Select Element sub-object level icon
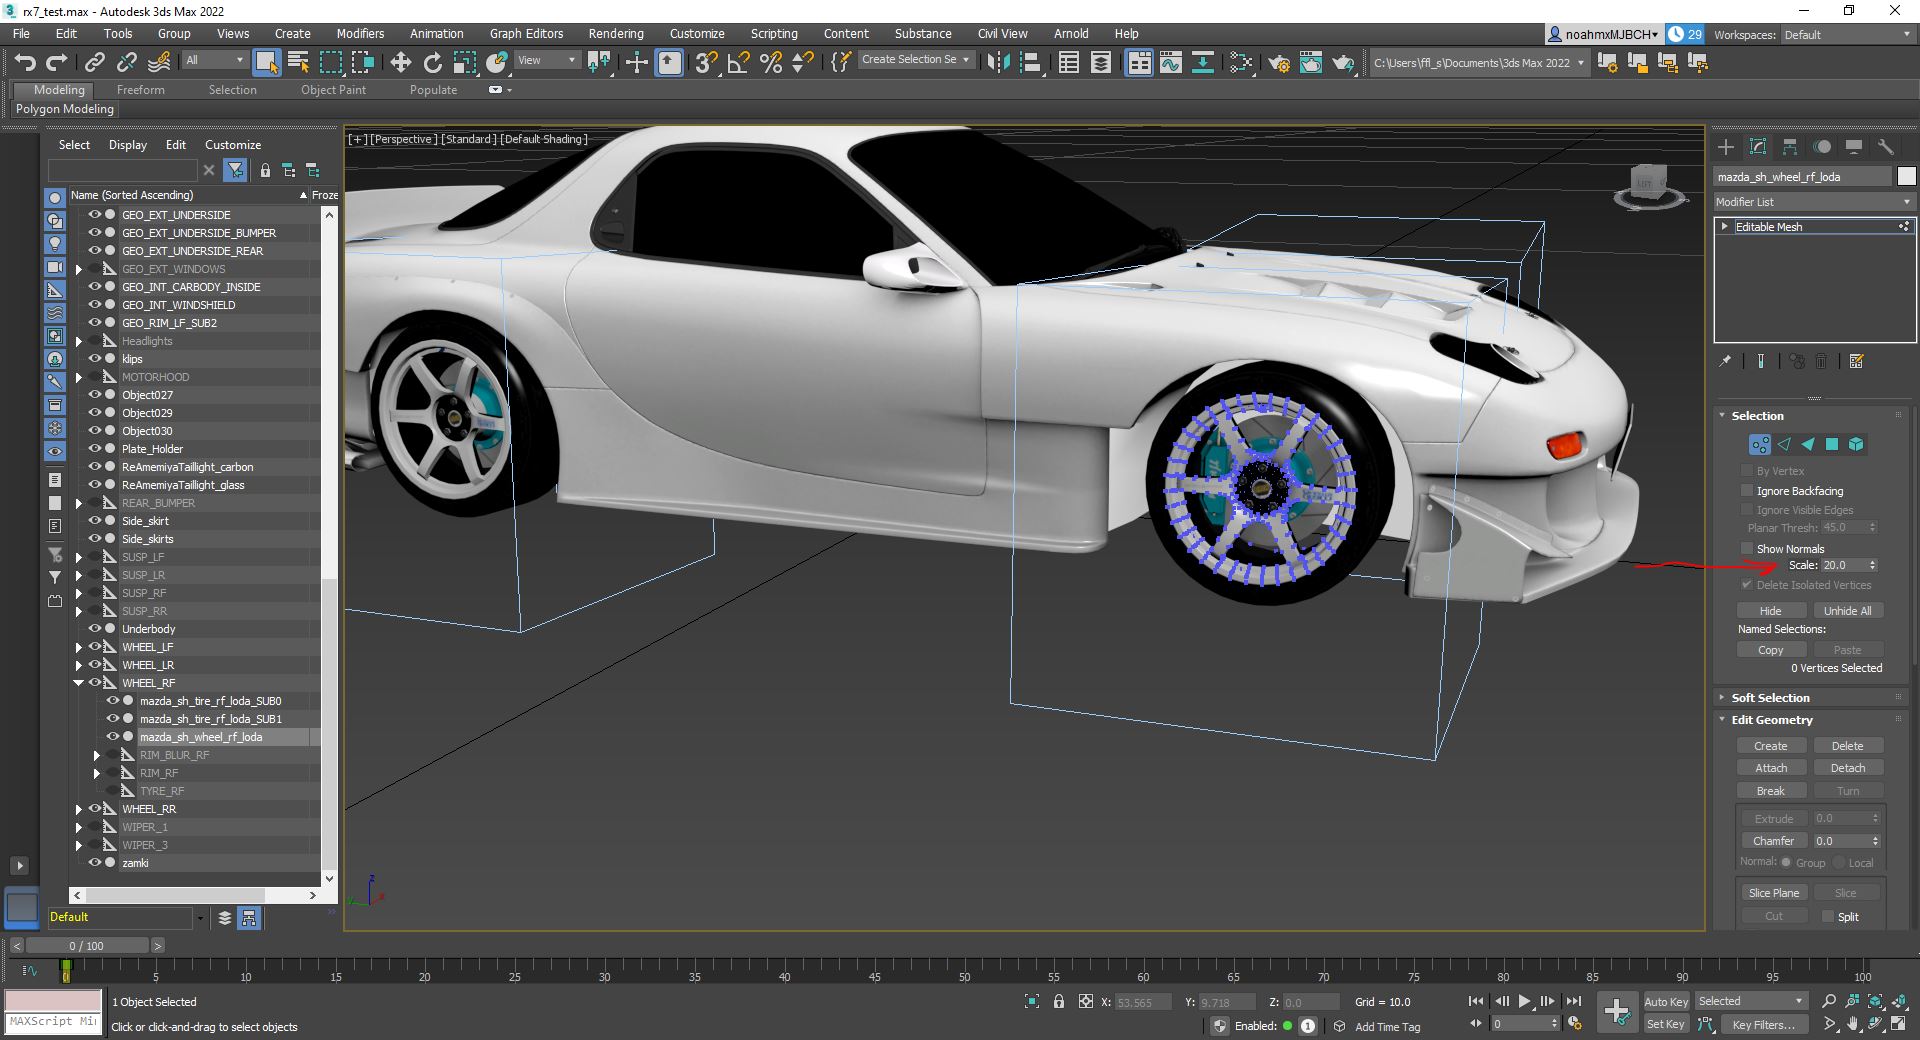 (x=1856, y=444)
